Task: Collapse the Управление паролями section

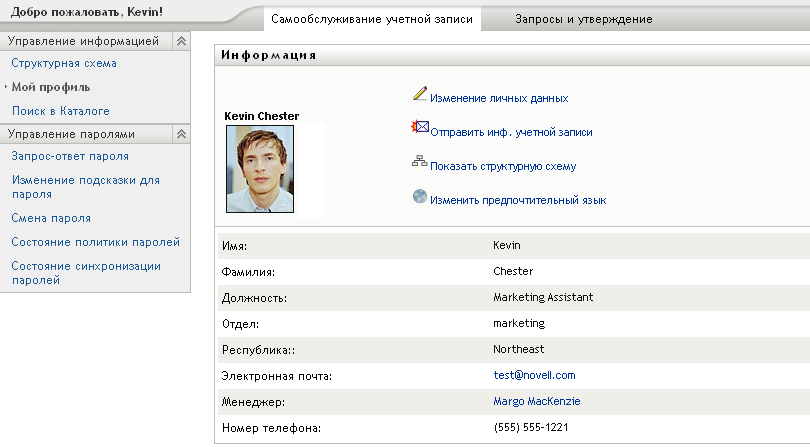Action: coord(180,133)
